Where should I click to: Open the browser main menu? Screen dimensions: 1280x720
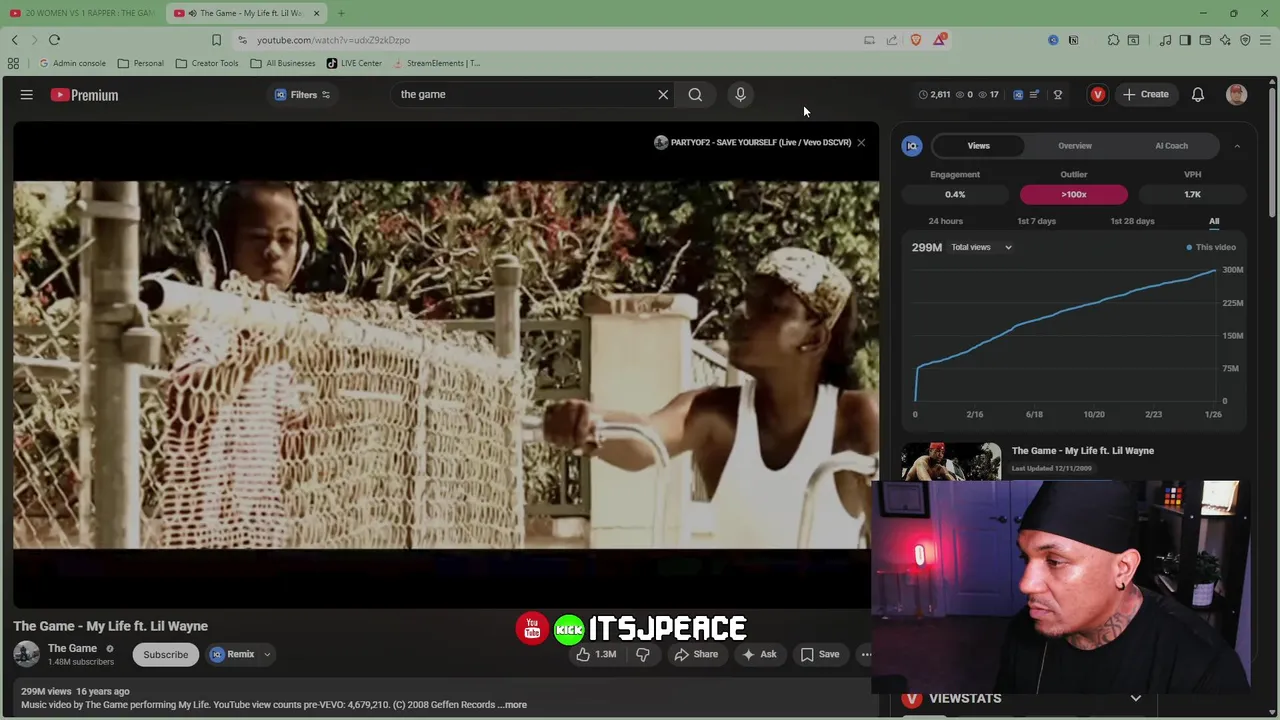(x=1265, y=40)
